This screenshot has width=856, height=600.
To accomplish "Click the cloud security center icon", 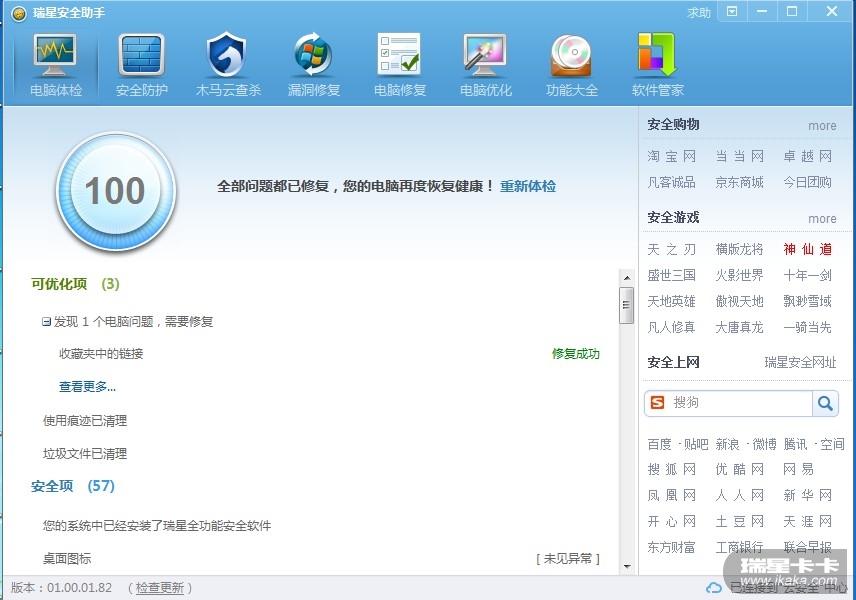I will click(x=714, y=588).
